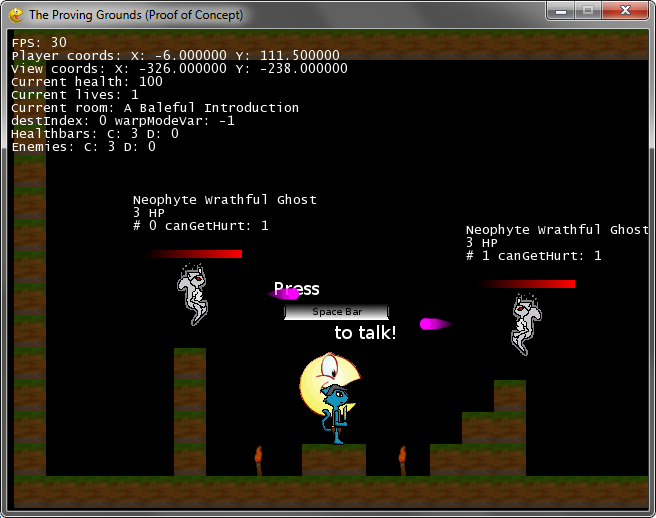
Task: Click the '# 1 canGetHurt: 1' label
Action: tap(534, 256)
